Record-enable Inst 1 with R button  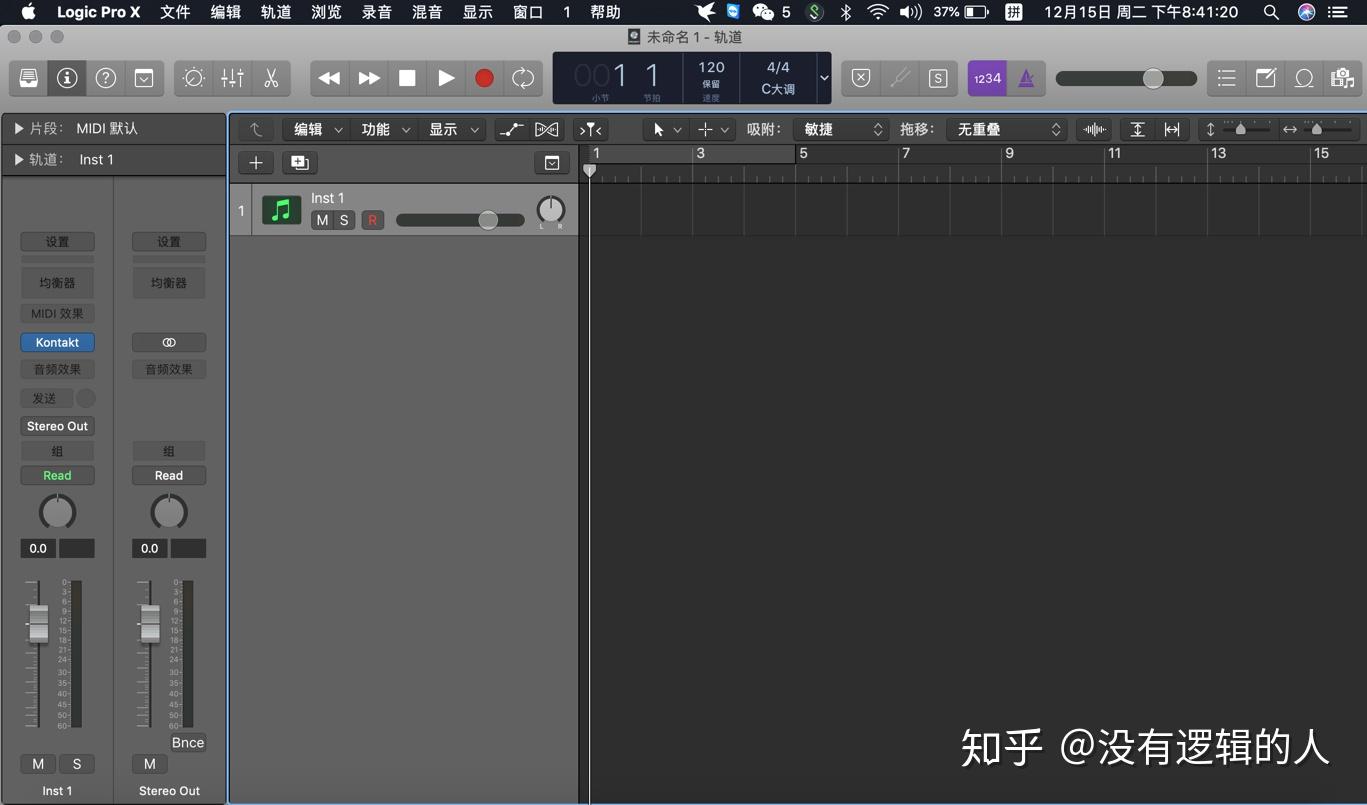(x=372, y=220)
